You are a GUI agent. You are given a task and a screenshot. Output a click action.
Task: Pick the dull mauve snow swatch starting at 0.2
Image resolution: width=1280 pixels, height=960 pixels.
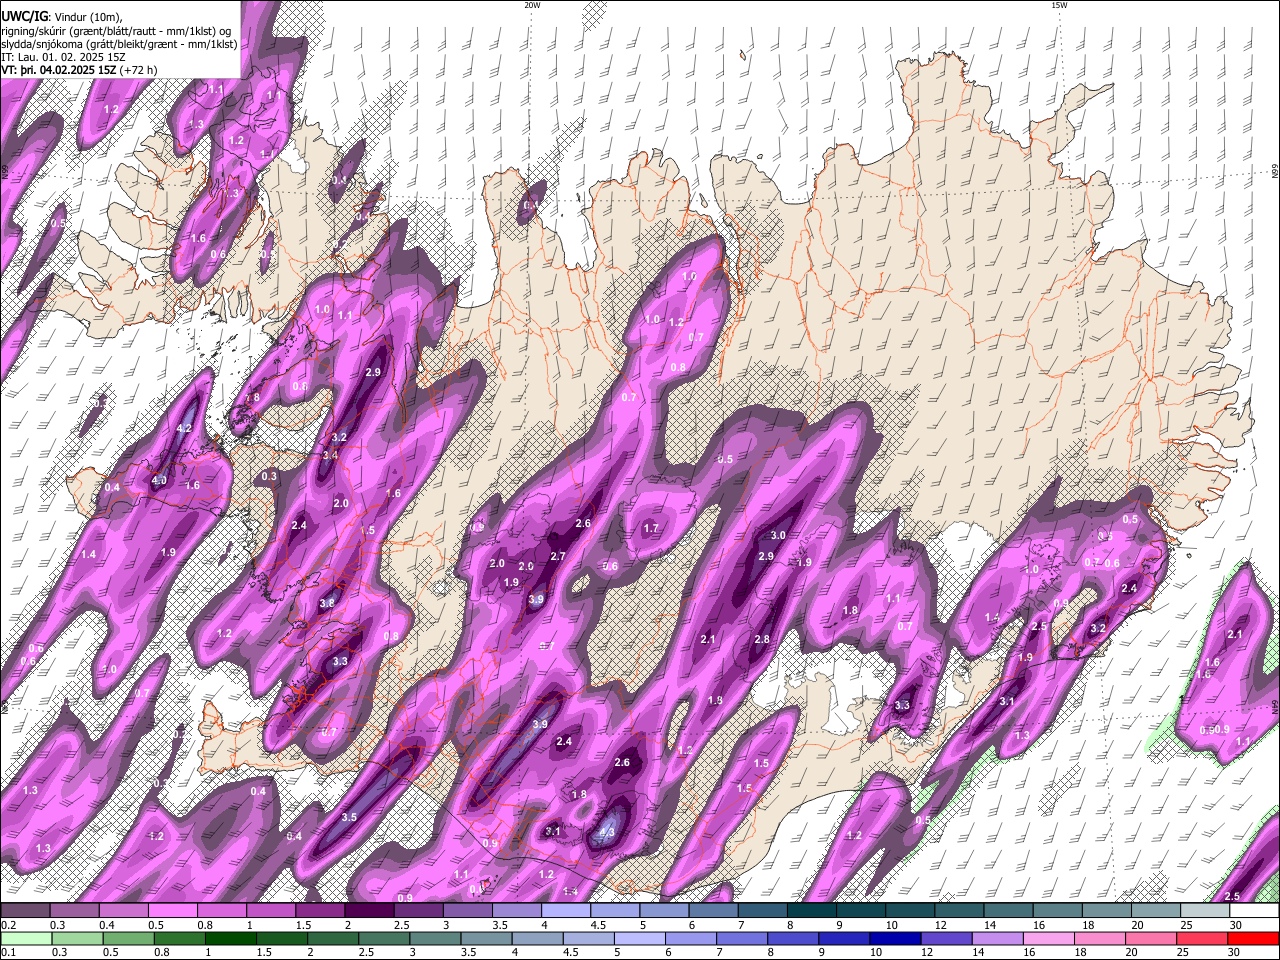pyautogui.click(x=25, y=911)
